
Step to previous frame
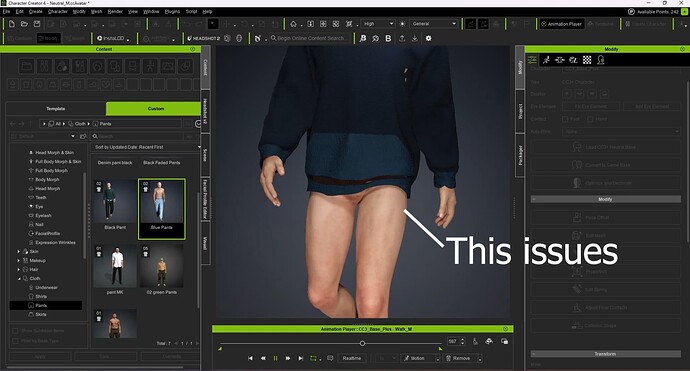click(x=263, y=358)
